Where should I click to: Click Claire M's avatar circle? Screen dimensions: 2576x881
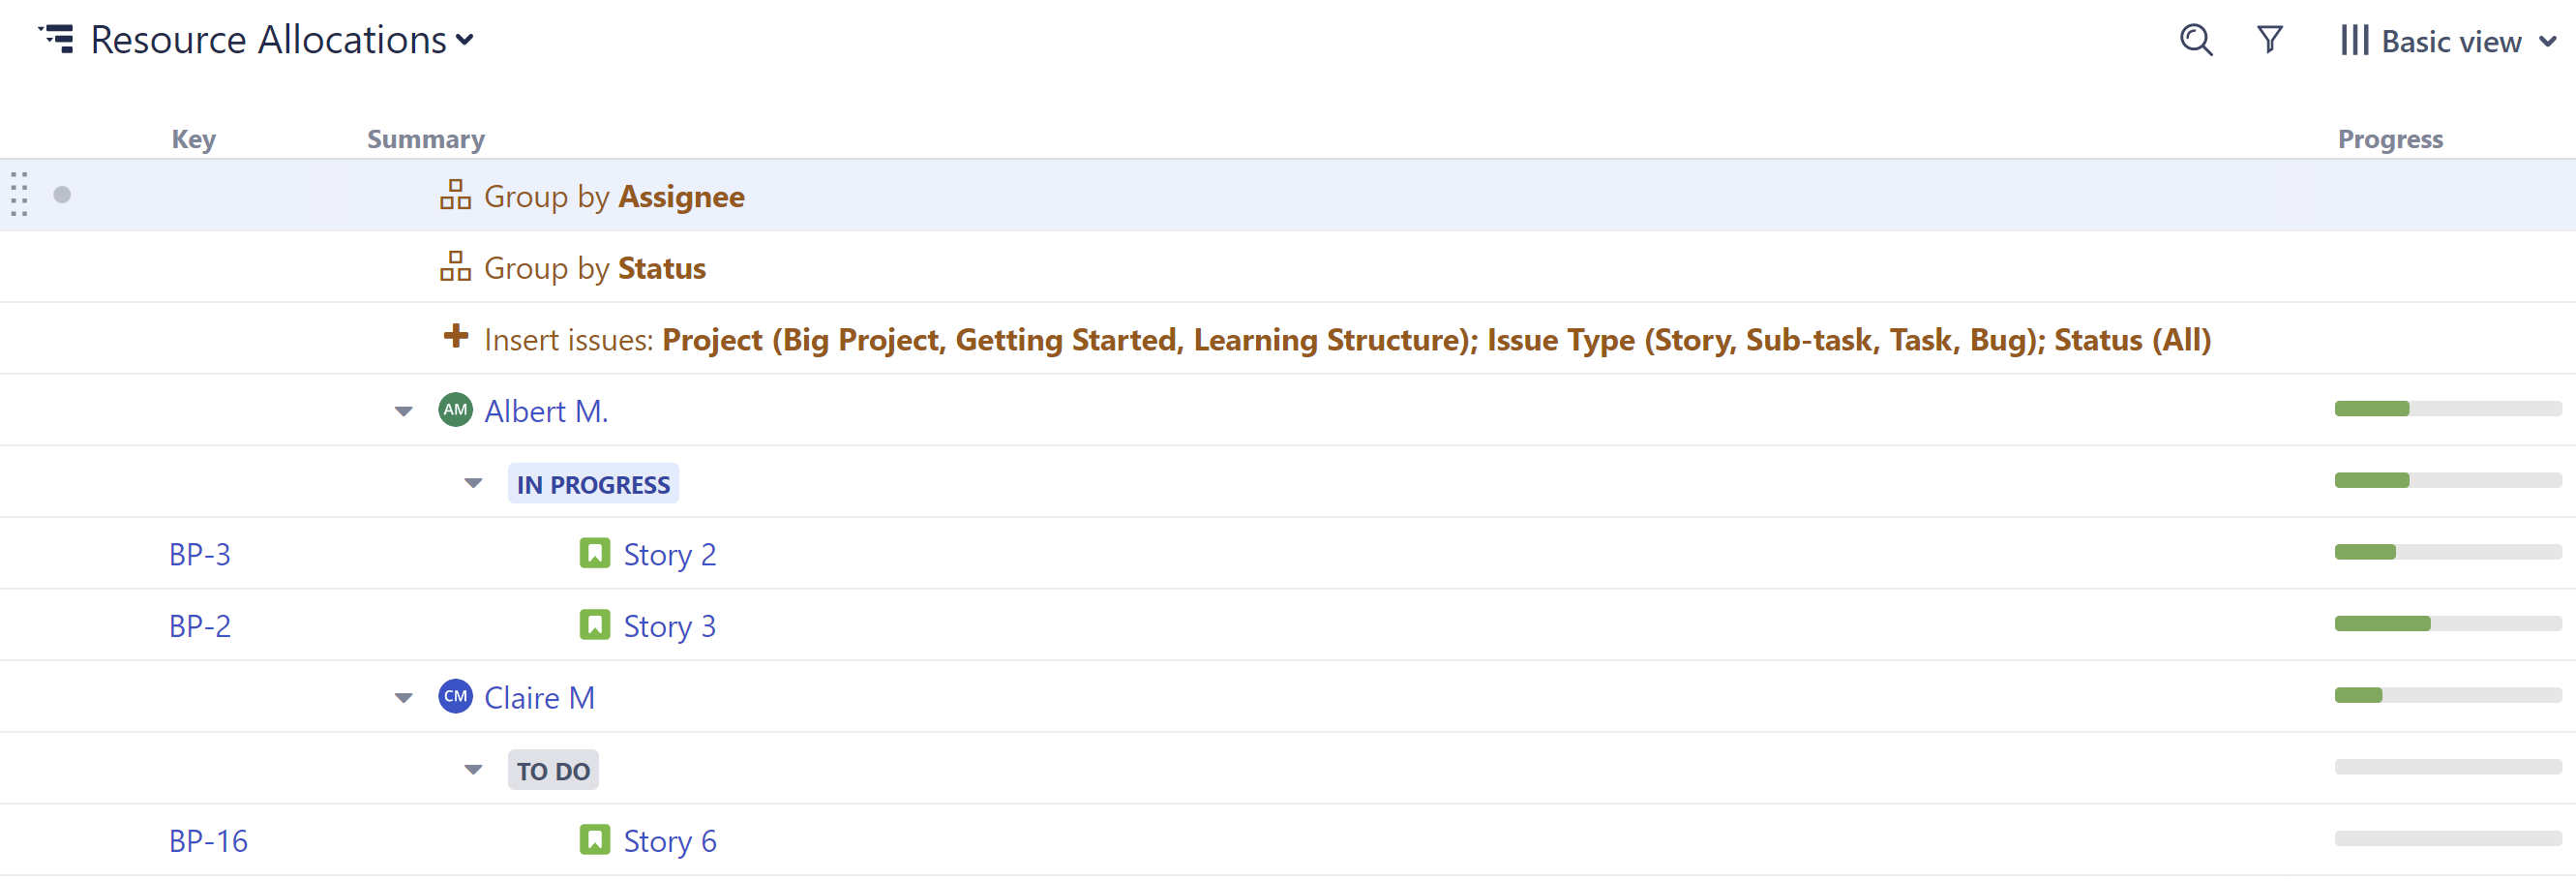tap(455, 697)
